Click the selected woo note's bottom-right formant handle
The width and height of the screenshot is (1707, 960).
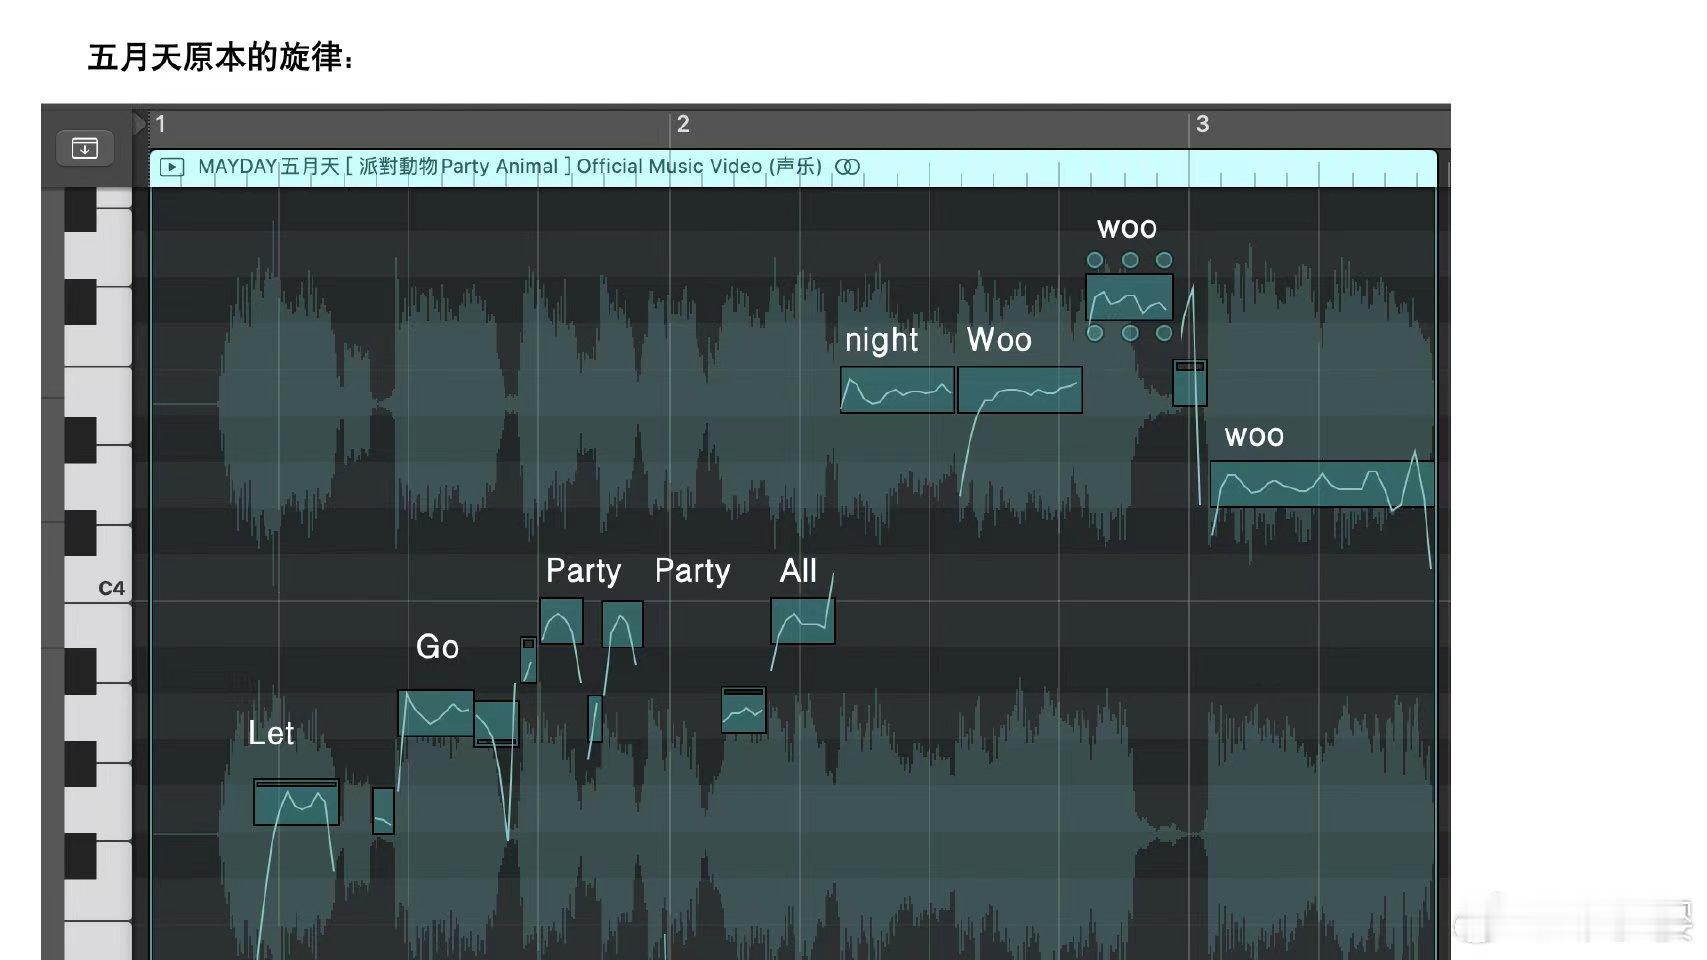(1164, 333)
